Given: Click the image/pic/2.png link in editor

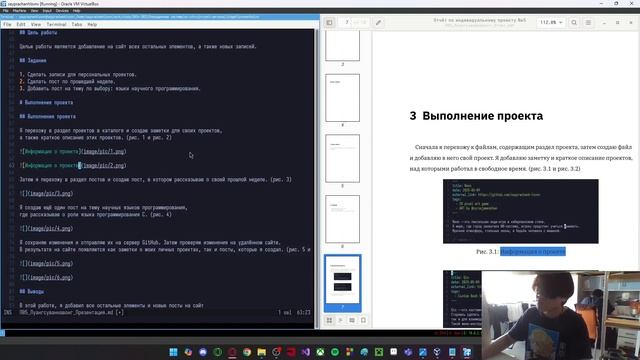Looking at the screenshot, I should 104,165.
